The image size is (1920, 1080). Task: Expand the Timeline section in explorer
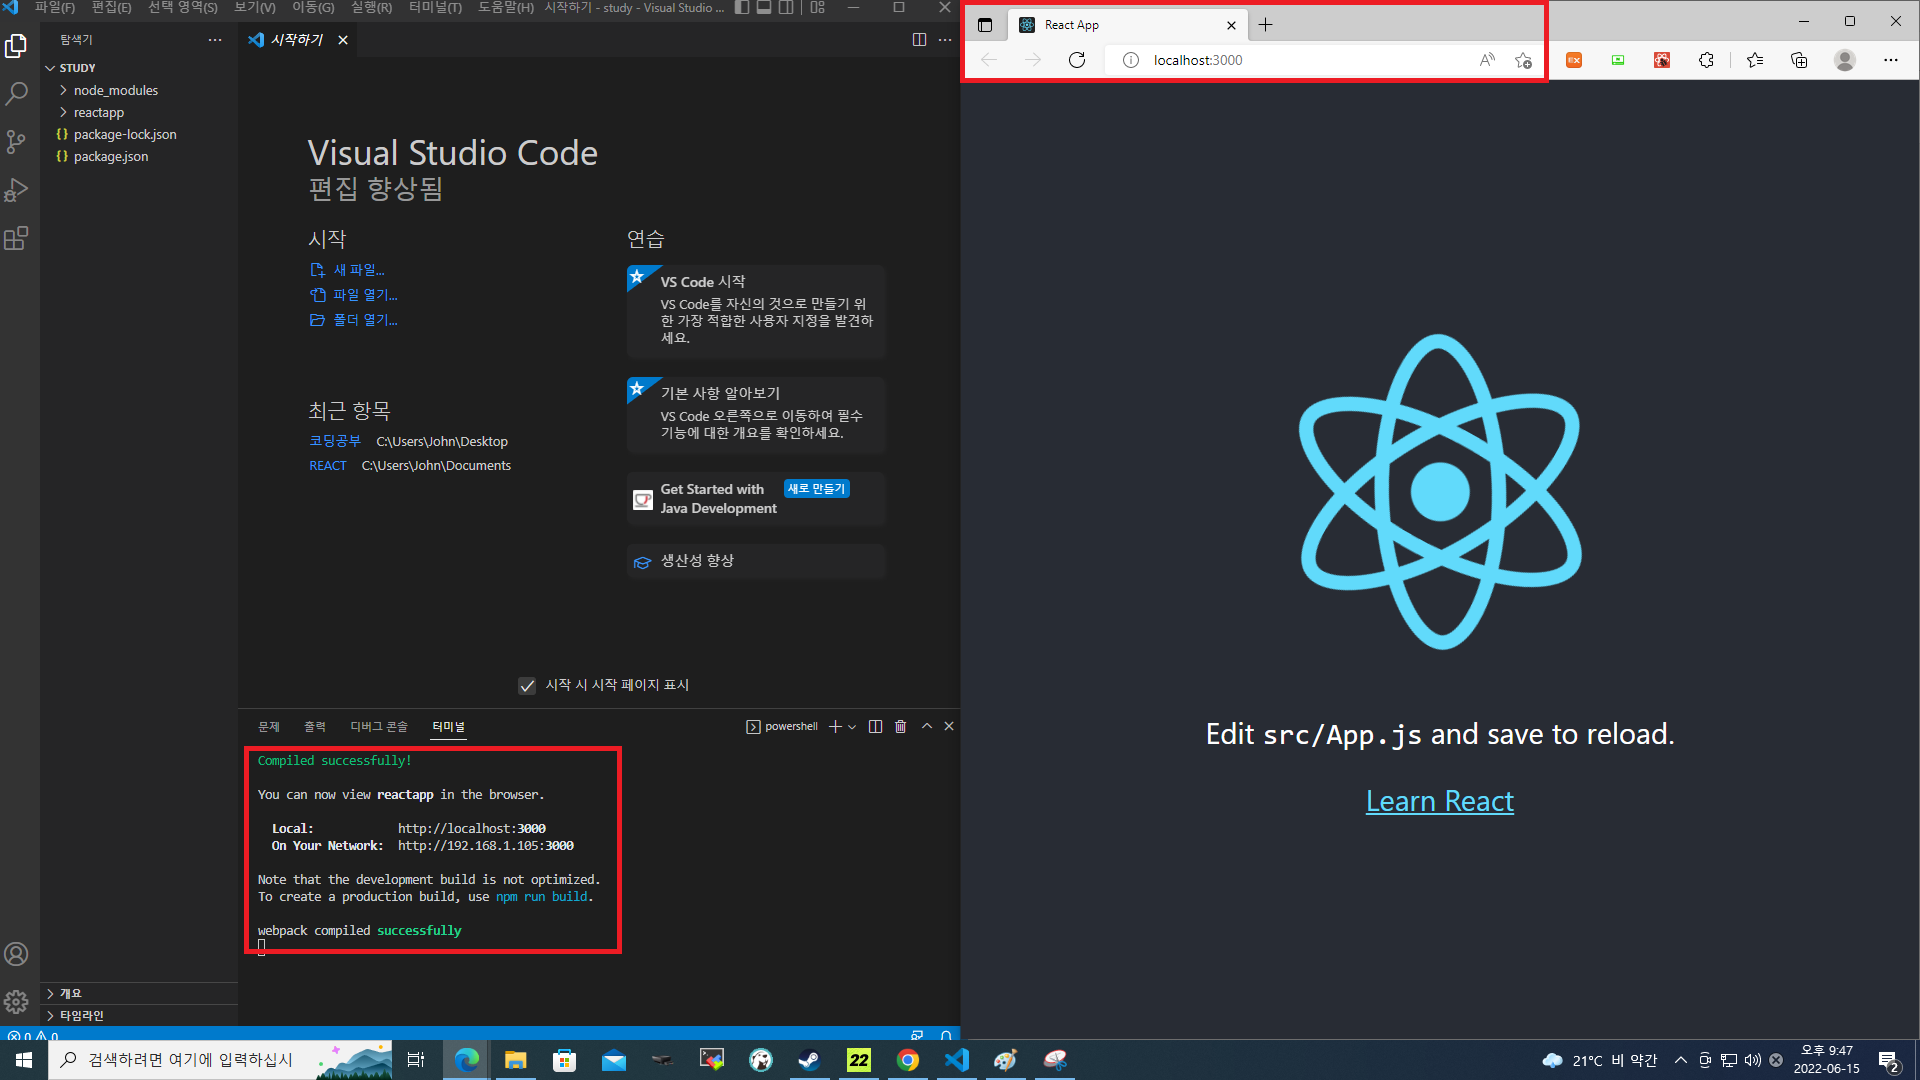81,1015
